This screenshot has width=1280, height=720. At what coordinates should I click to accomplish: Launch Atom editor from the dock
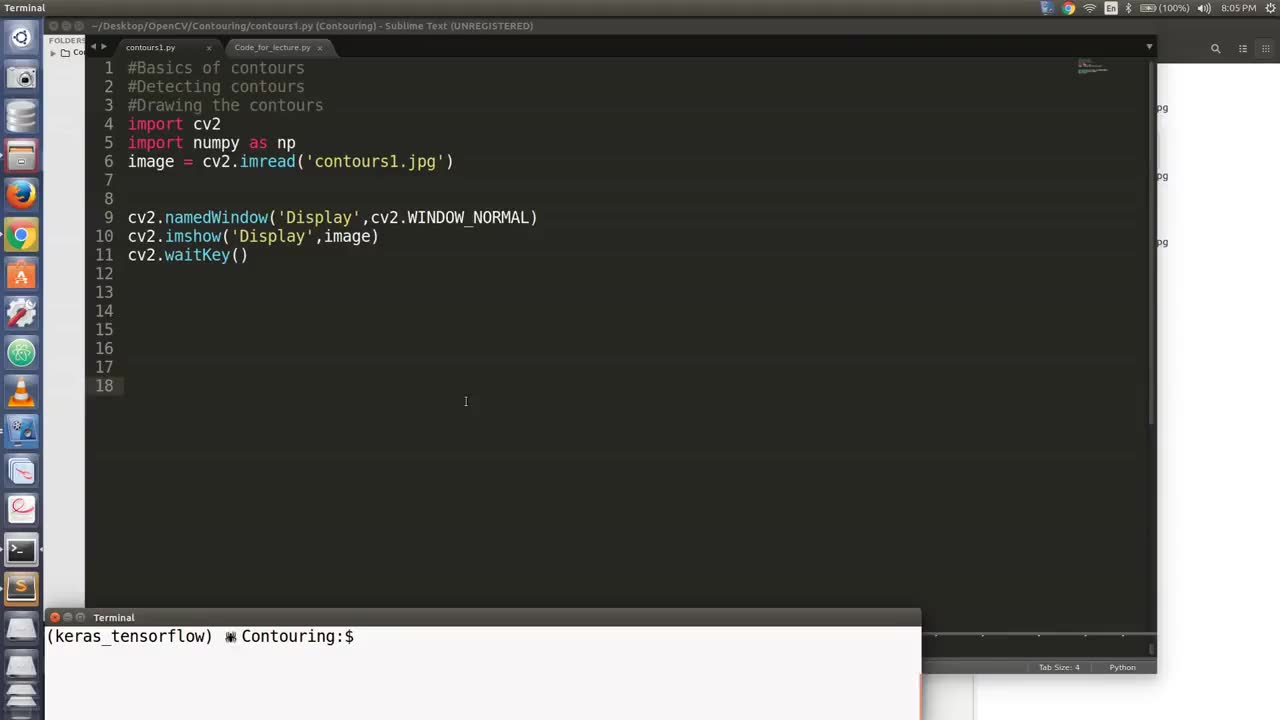click(x=21, y=352)
